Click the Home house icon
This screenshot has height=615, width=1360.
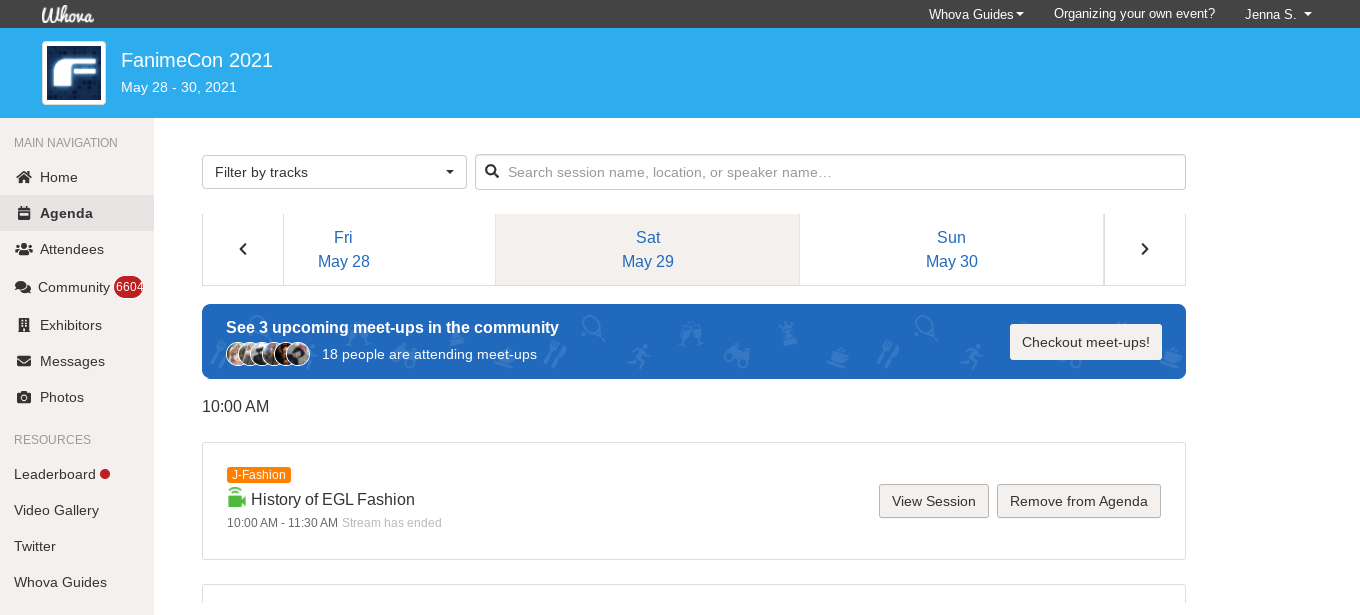[24, 177]
